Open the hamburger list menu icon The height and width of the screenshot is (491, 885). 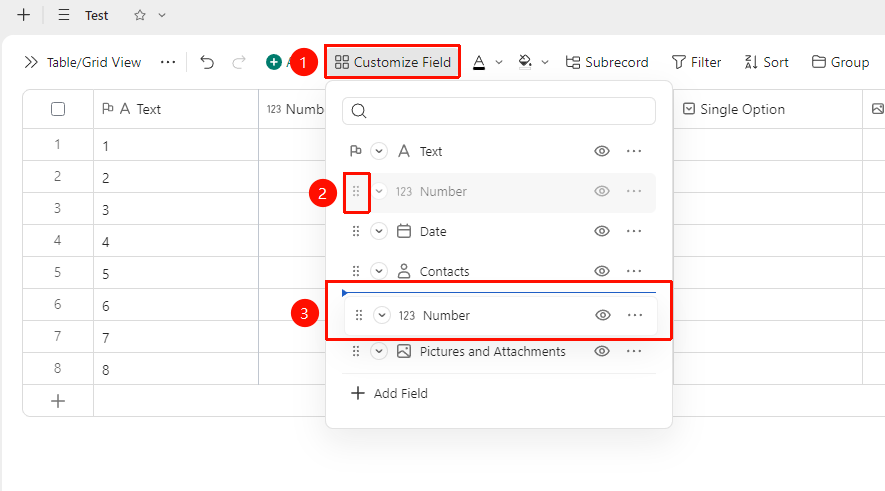click(64, 15)
